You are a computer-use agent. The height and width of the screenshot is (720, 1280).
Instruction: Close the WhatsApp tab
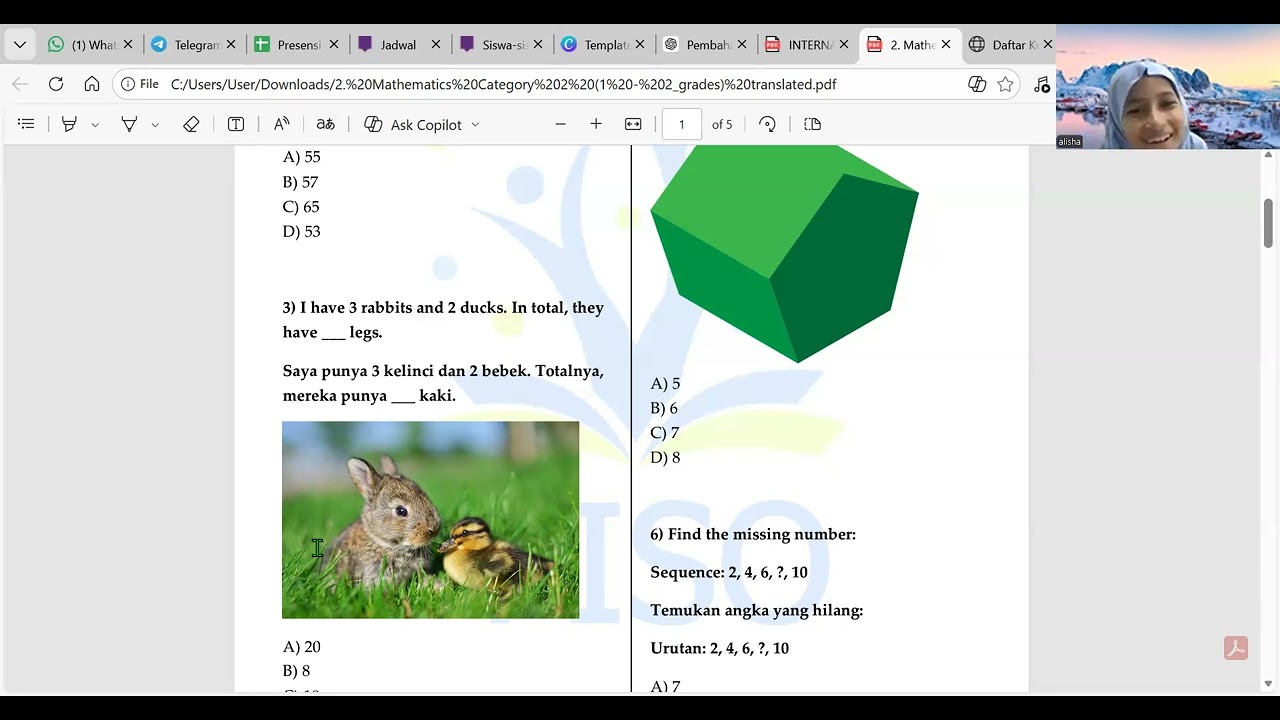[128, 45]
